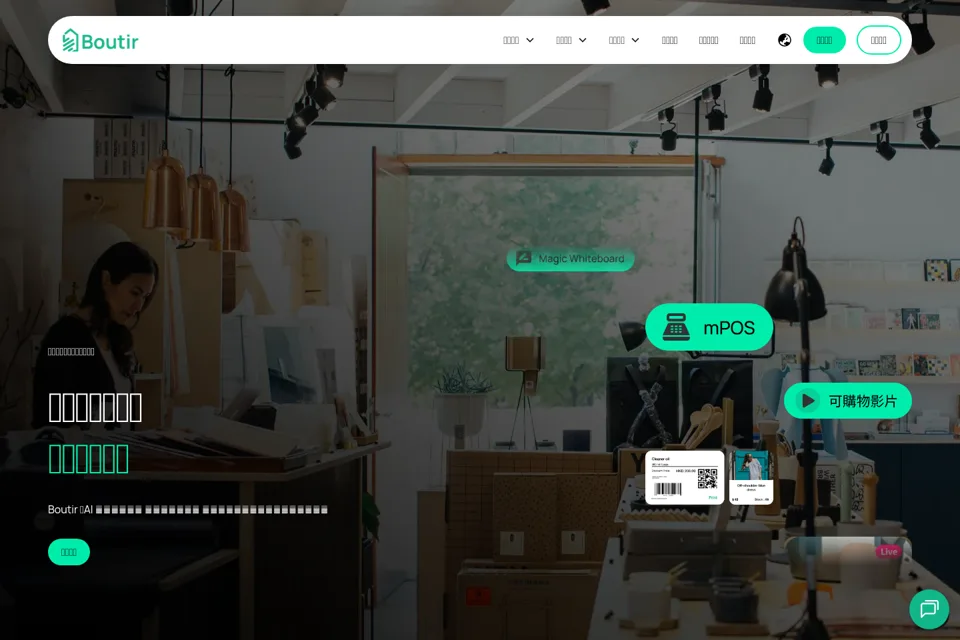
Task: Expand the middle navbar dropdown chevron
Action: coord(583,40)
